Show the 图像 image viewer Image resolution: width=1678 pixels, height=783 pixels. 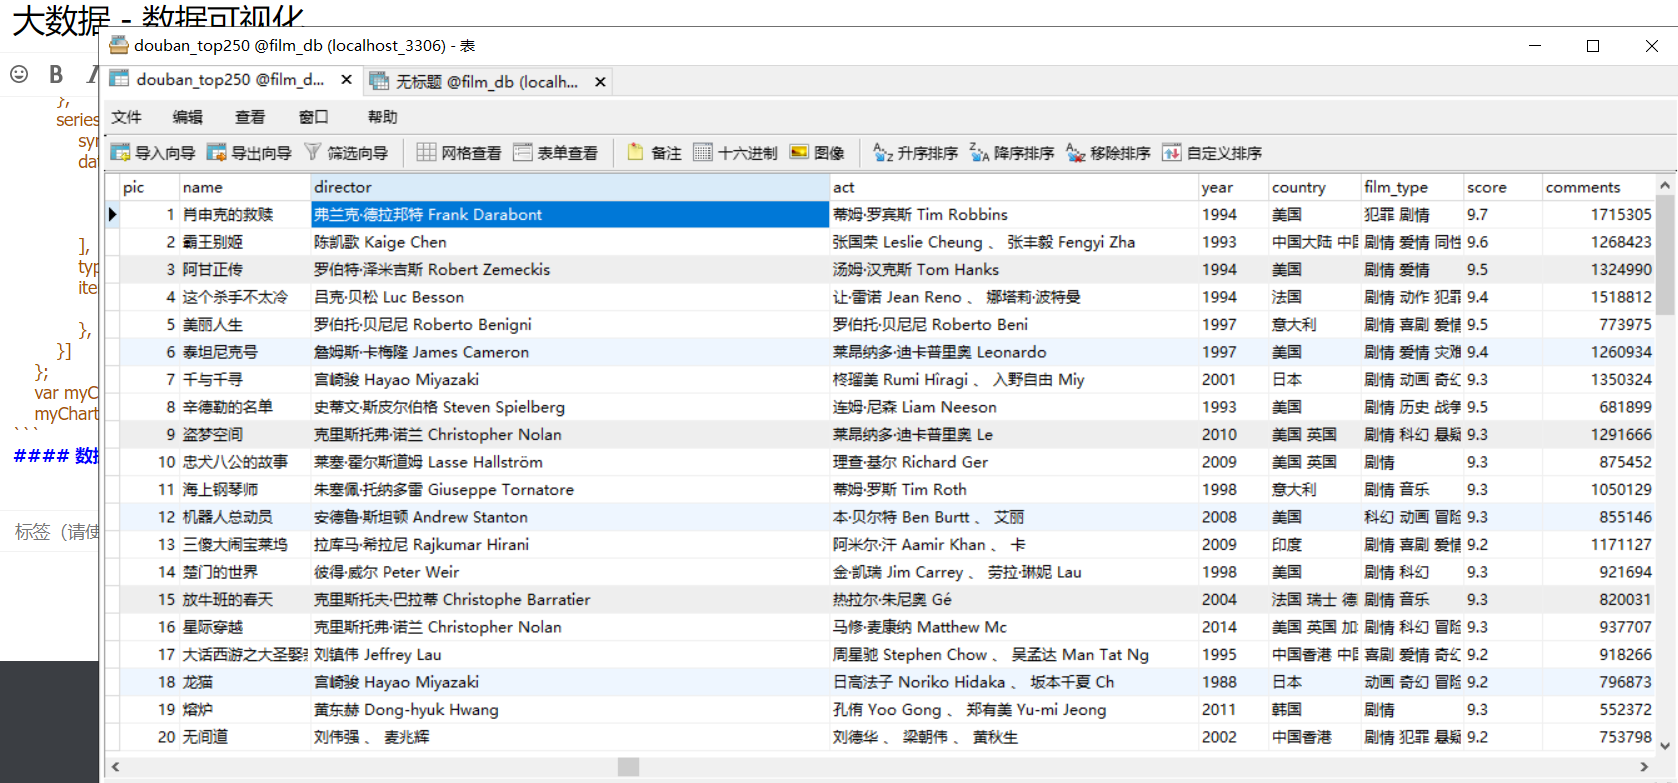tap(817, 153)
